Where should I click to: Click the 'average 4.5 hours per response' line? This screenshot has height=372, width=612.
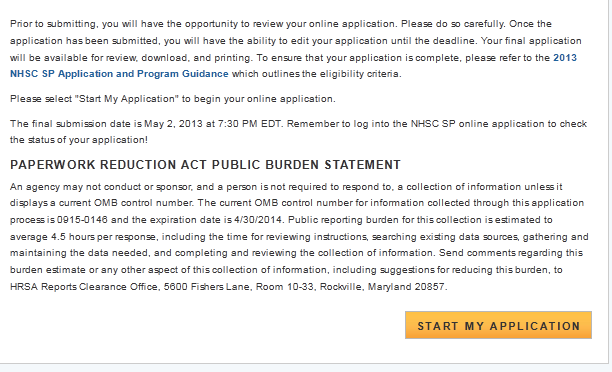pos(299,237)
